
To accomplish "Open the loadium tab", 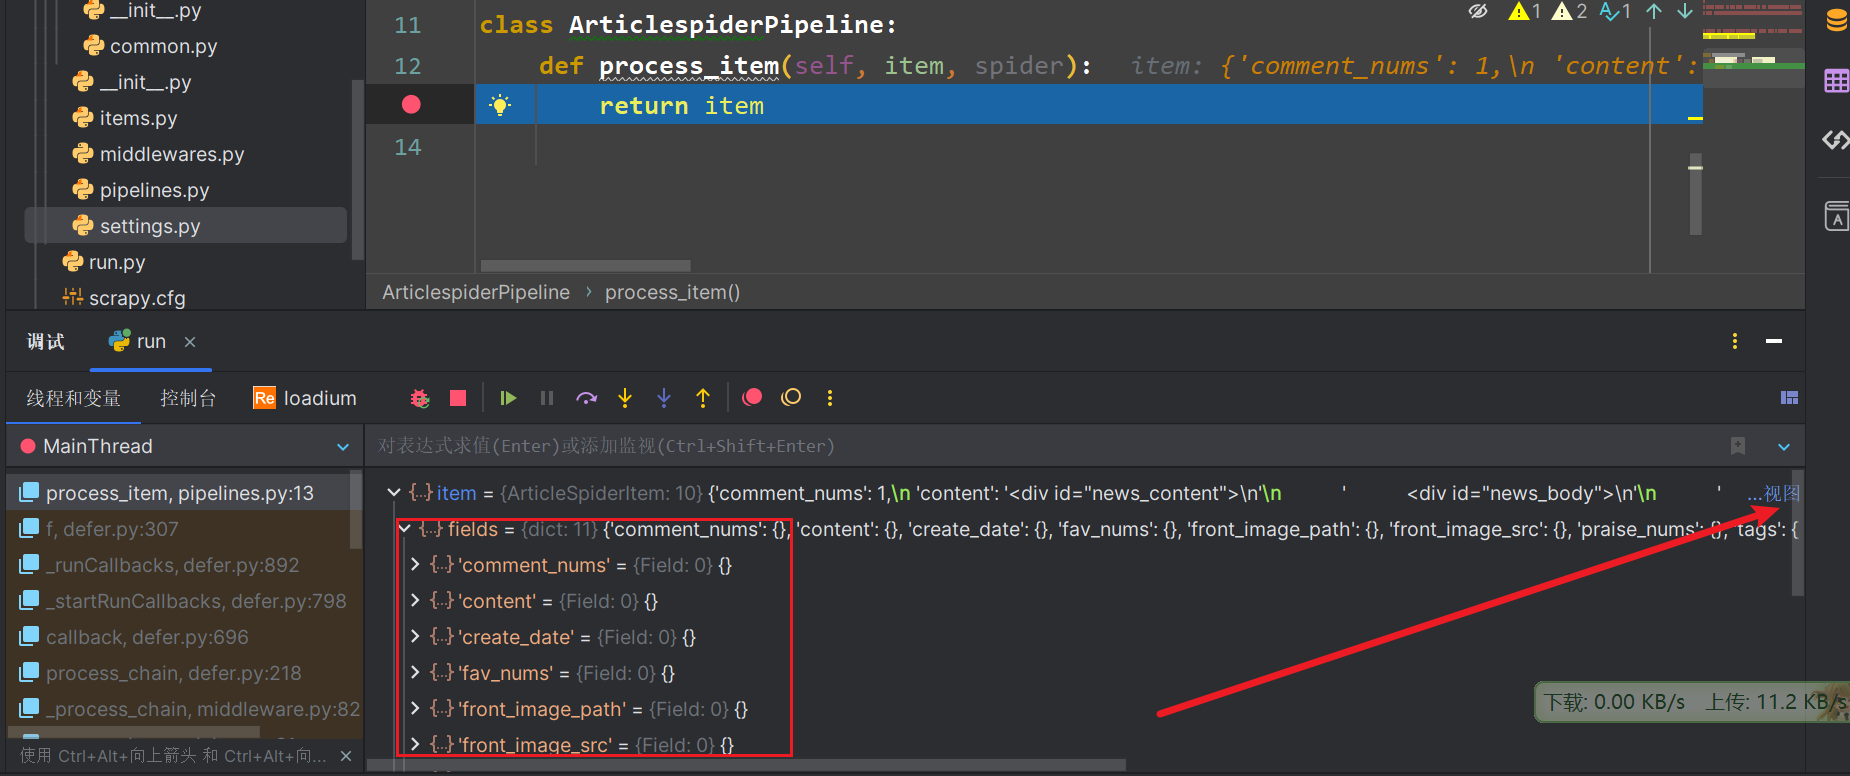I will (305, 398).
